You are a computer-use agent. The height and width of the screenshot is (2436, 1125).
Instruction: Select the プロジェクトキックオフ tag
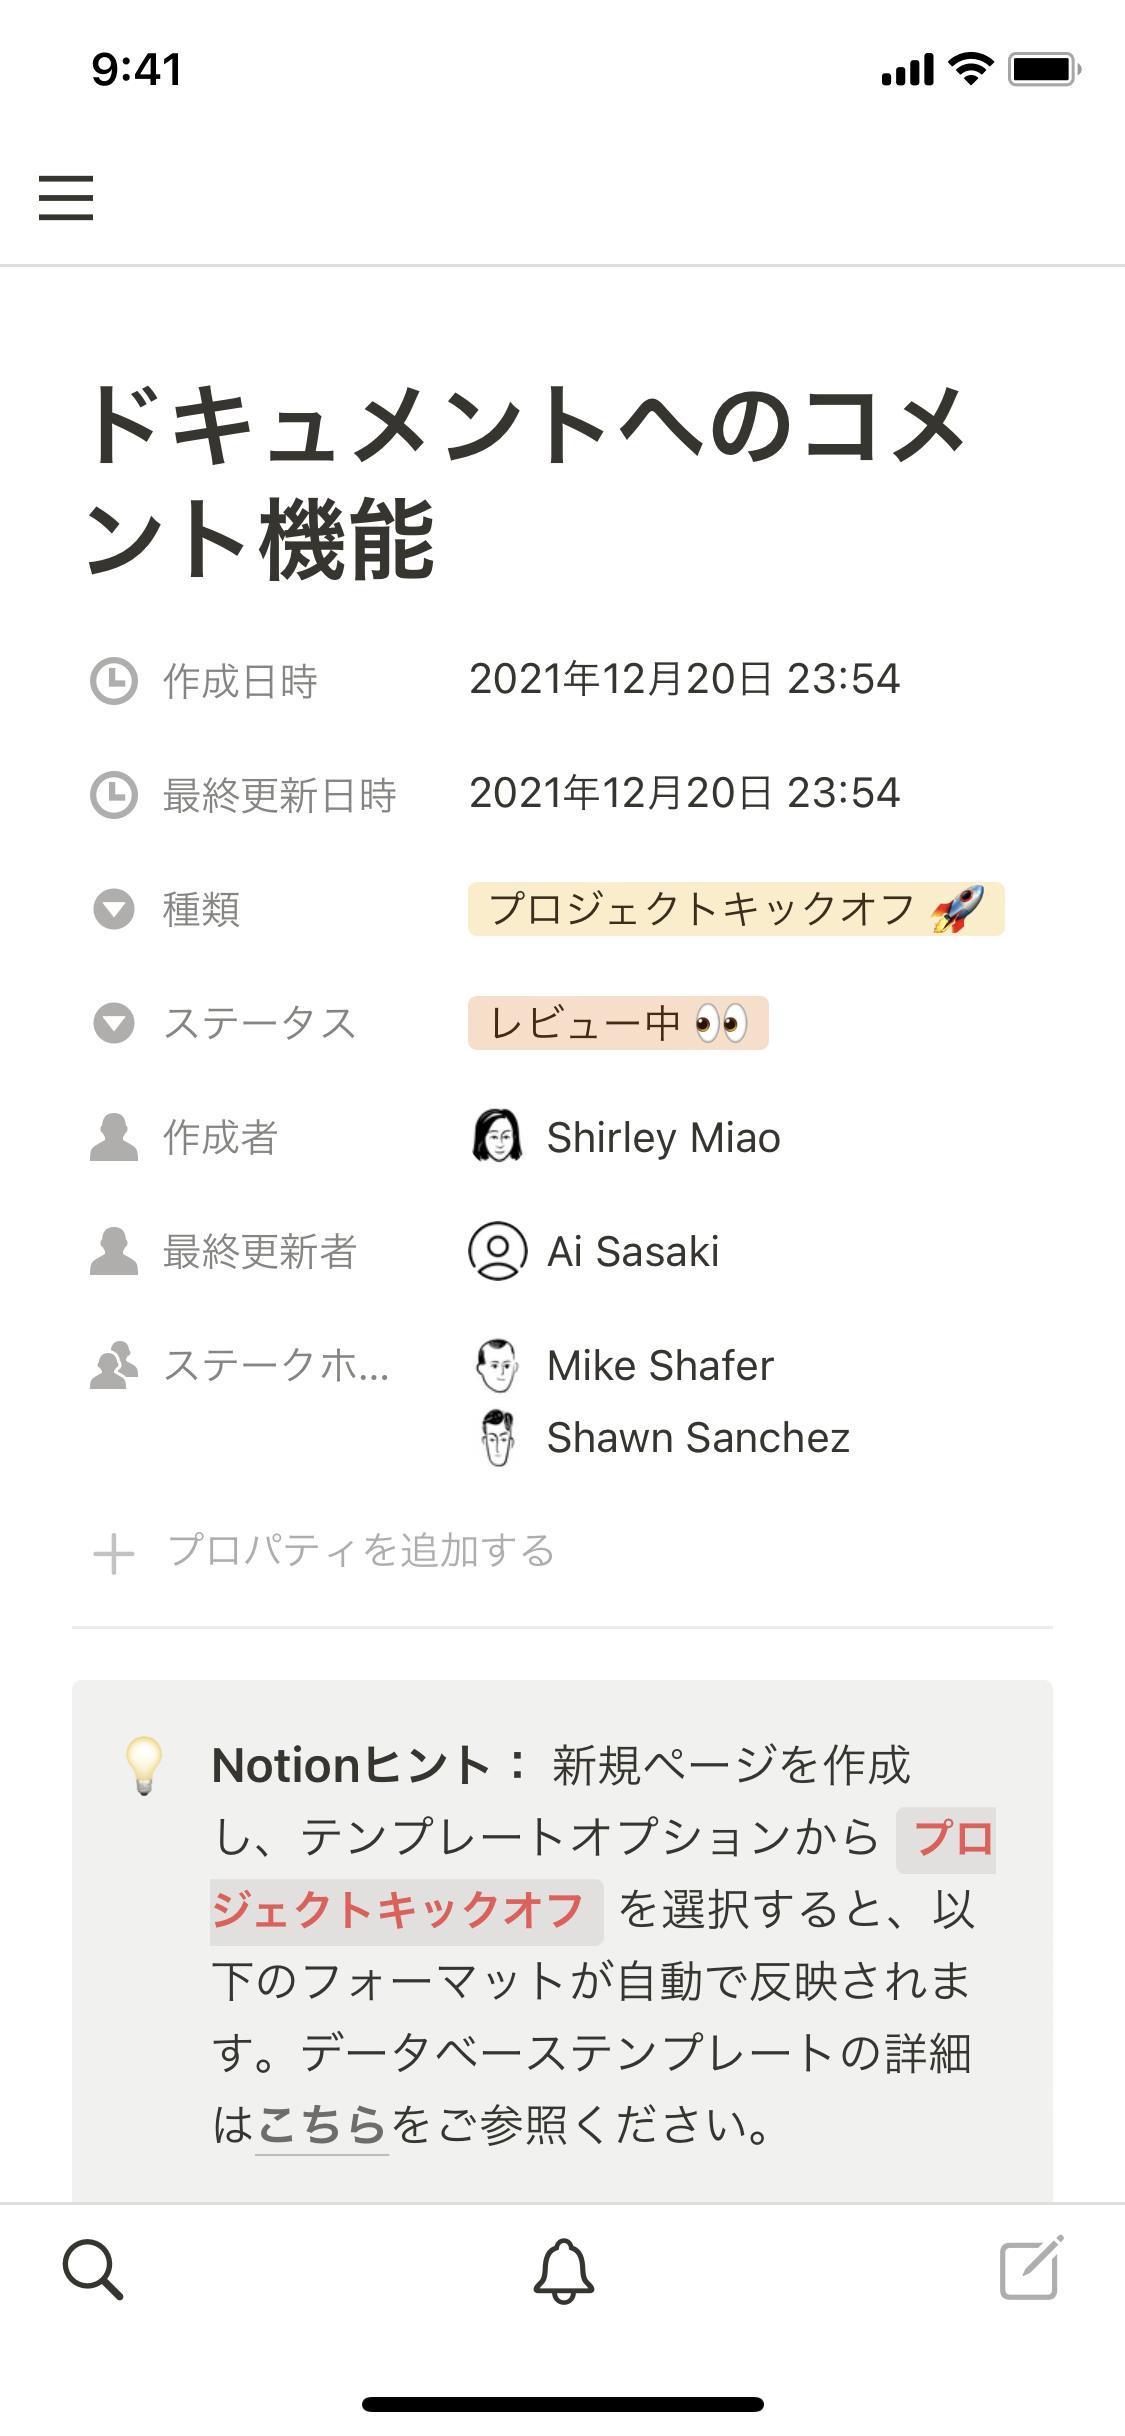tap(735, 909)
